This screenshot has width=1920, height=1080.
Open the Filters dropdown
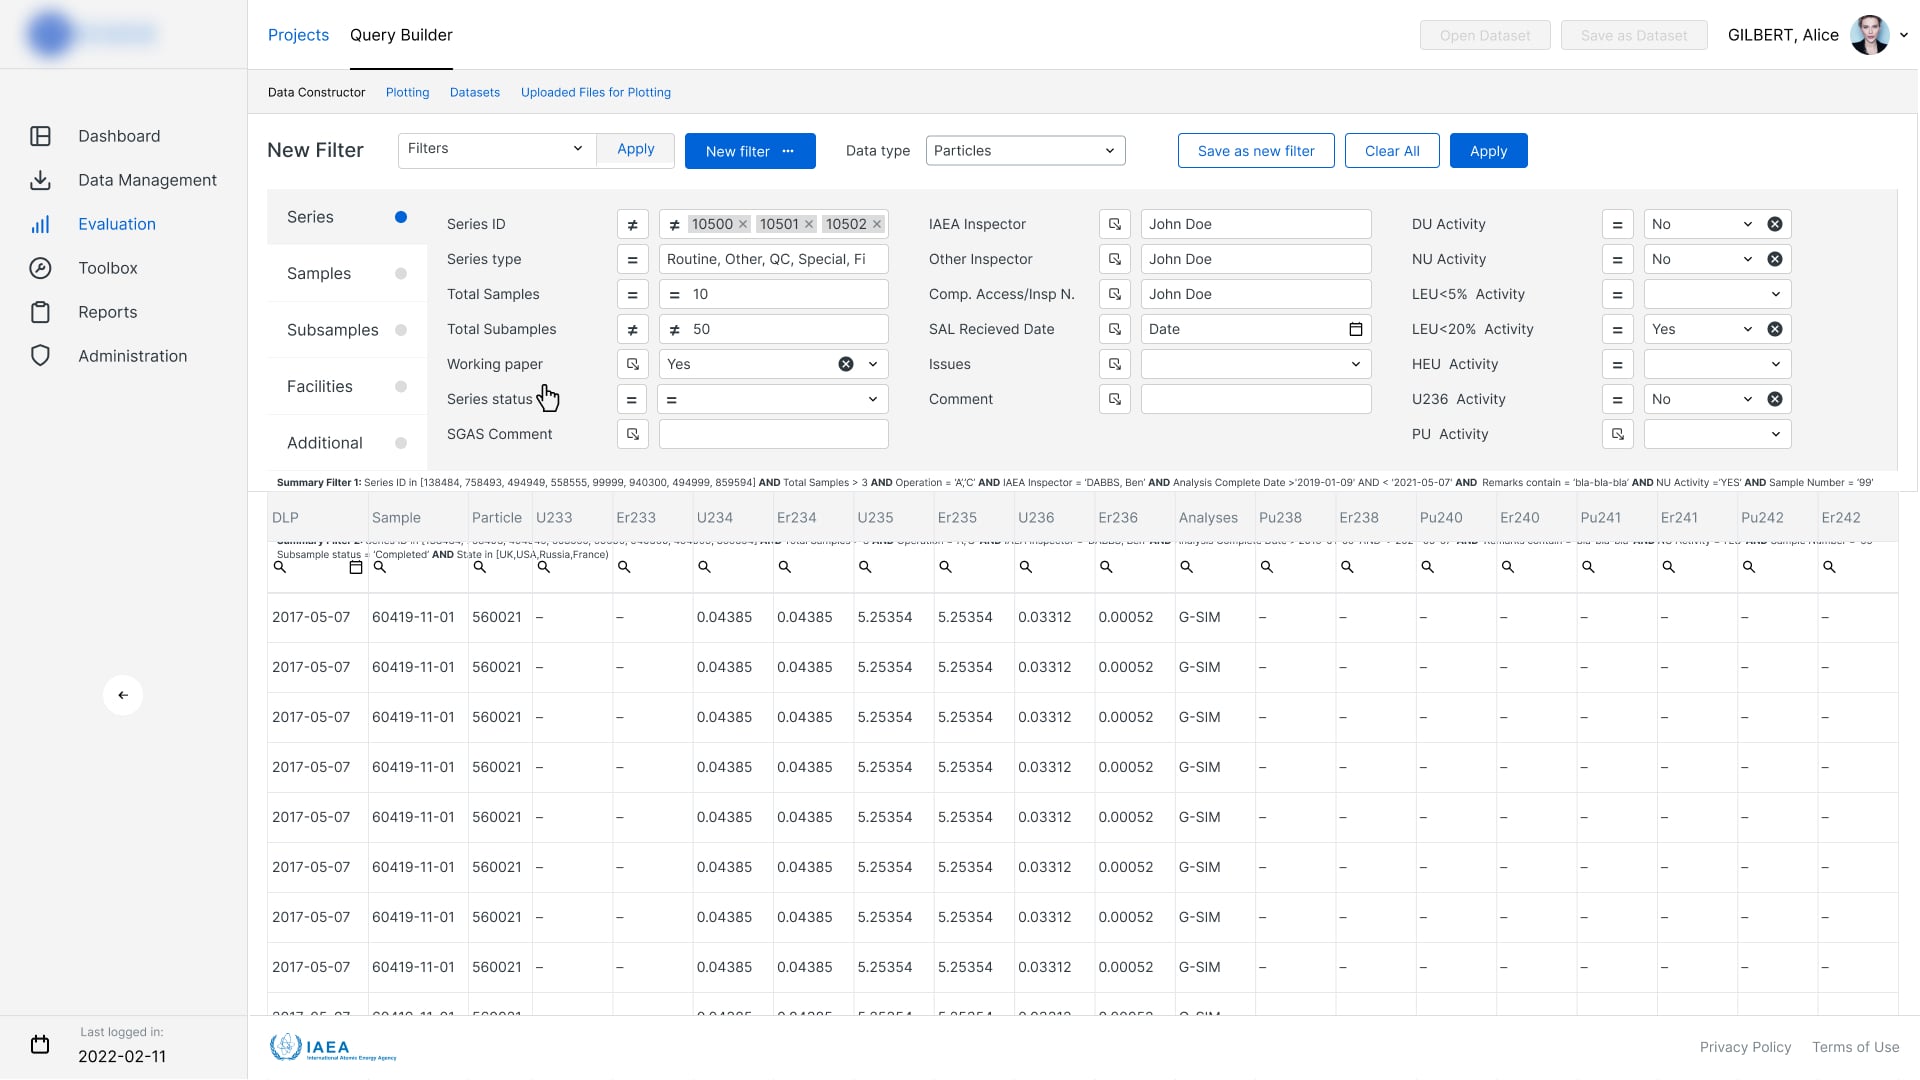[496, 149]
